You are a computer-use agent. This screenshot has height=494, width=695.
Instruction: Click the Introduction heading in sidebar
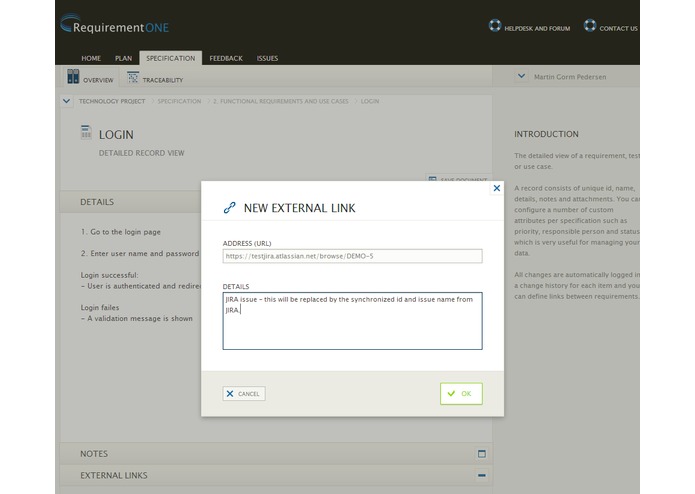546,134
